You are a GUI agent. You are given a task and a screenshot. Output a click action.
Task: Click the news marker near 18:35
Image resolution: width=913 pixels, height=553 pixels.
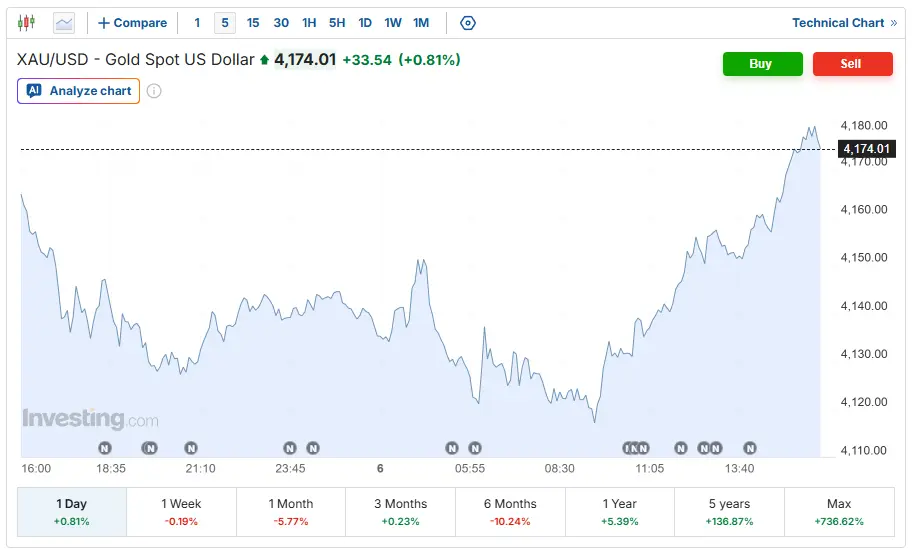coord(105,448)
